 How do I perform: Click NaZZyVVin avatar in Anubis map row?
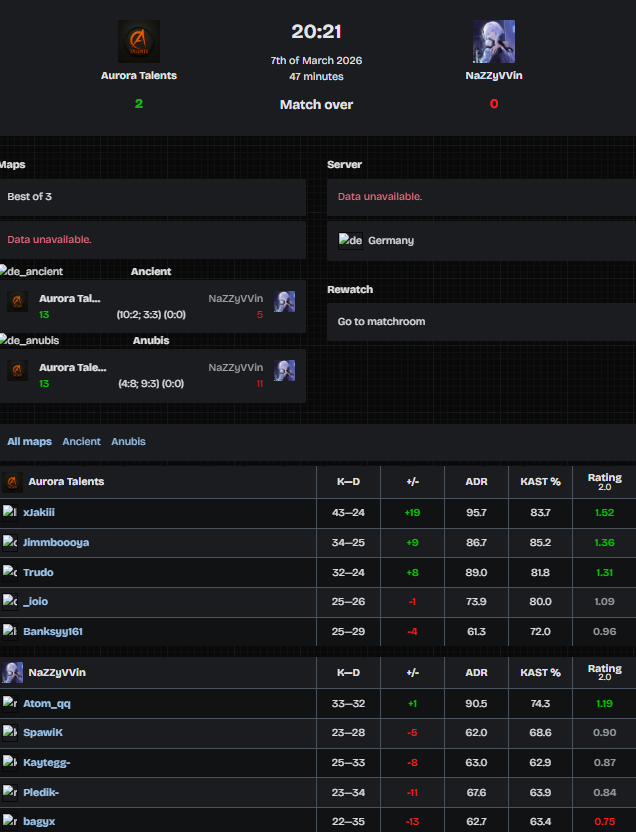284,370
